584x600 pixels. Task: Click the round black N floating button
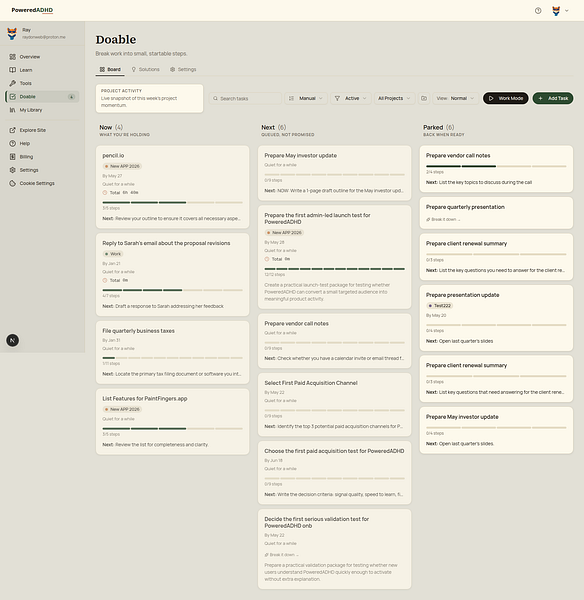click(13, 340)
